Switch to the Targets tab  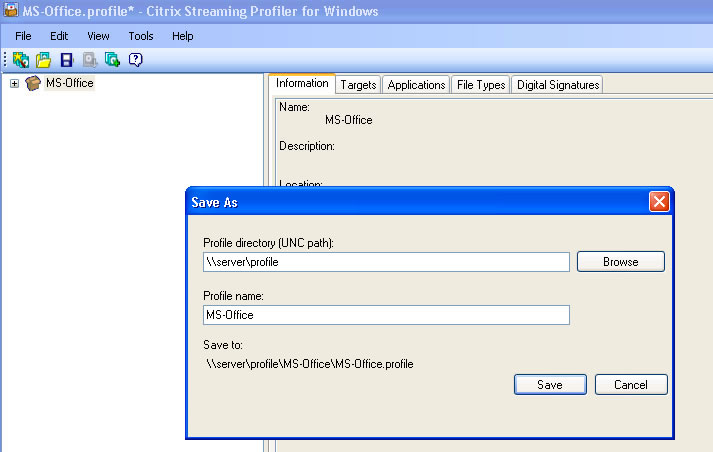click(358, 85)
